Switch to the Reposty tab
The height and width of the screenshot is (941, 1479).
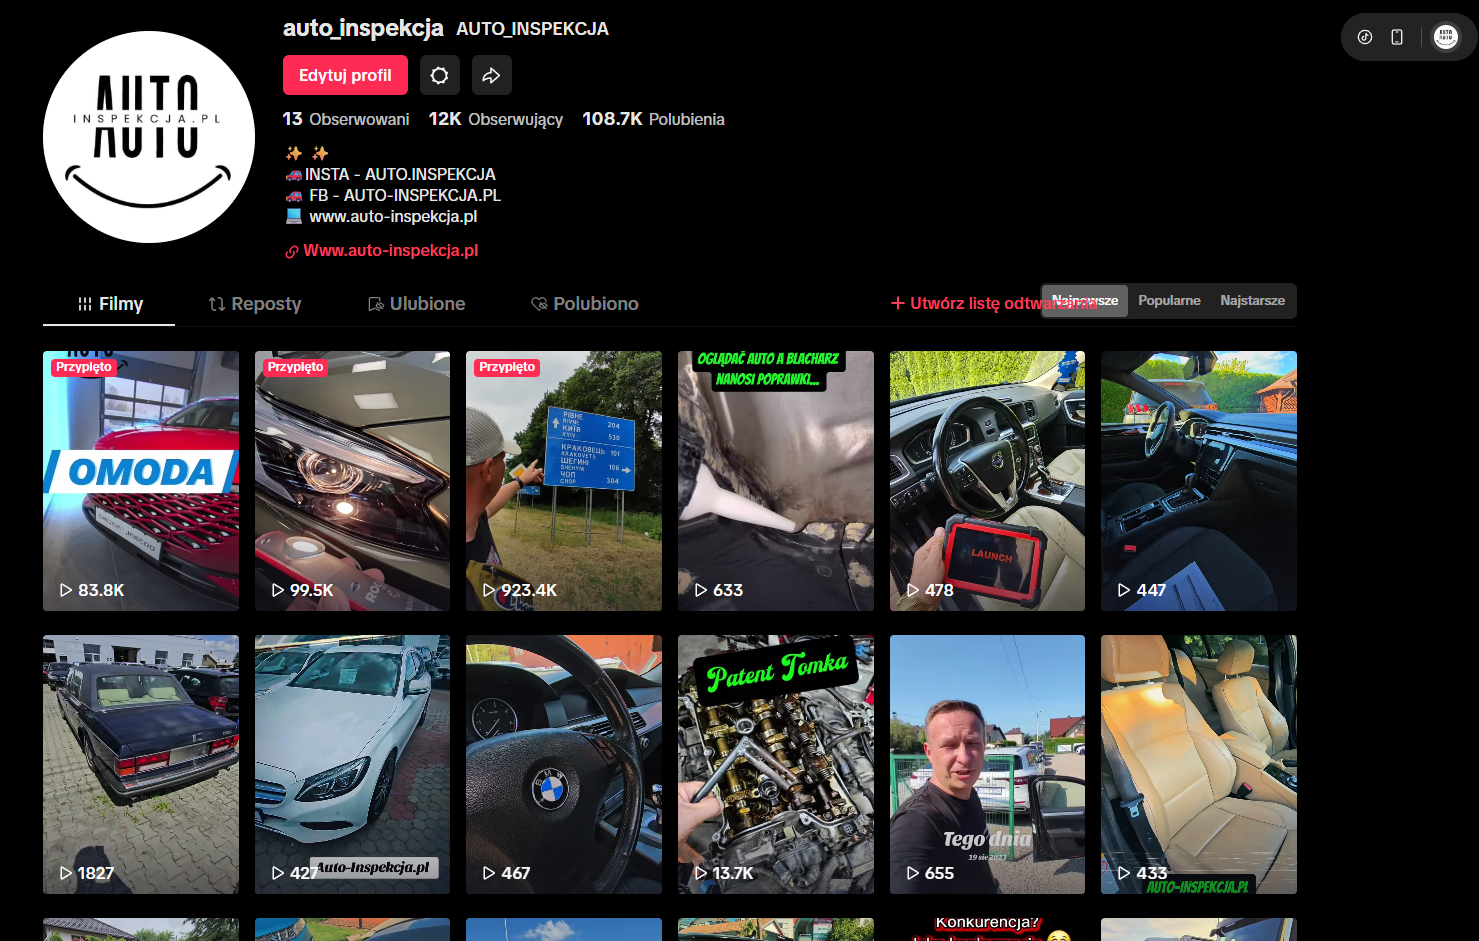[254, 304]
